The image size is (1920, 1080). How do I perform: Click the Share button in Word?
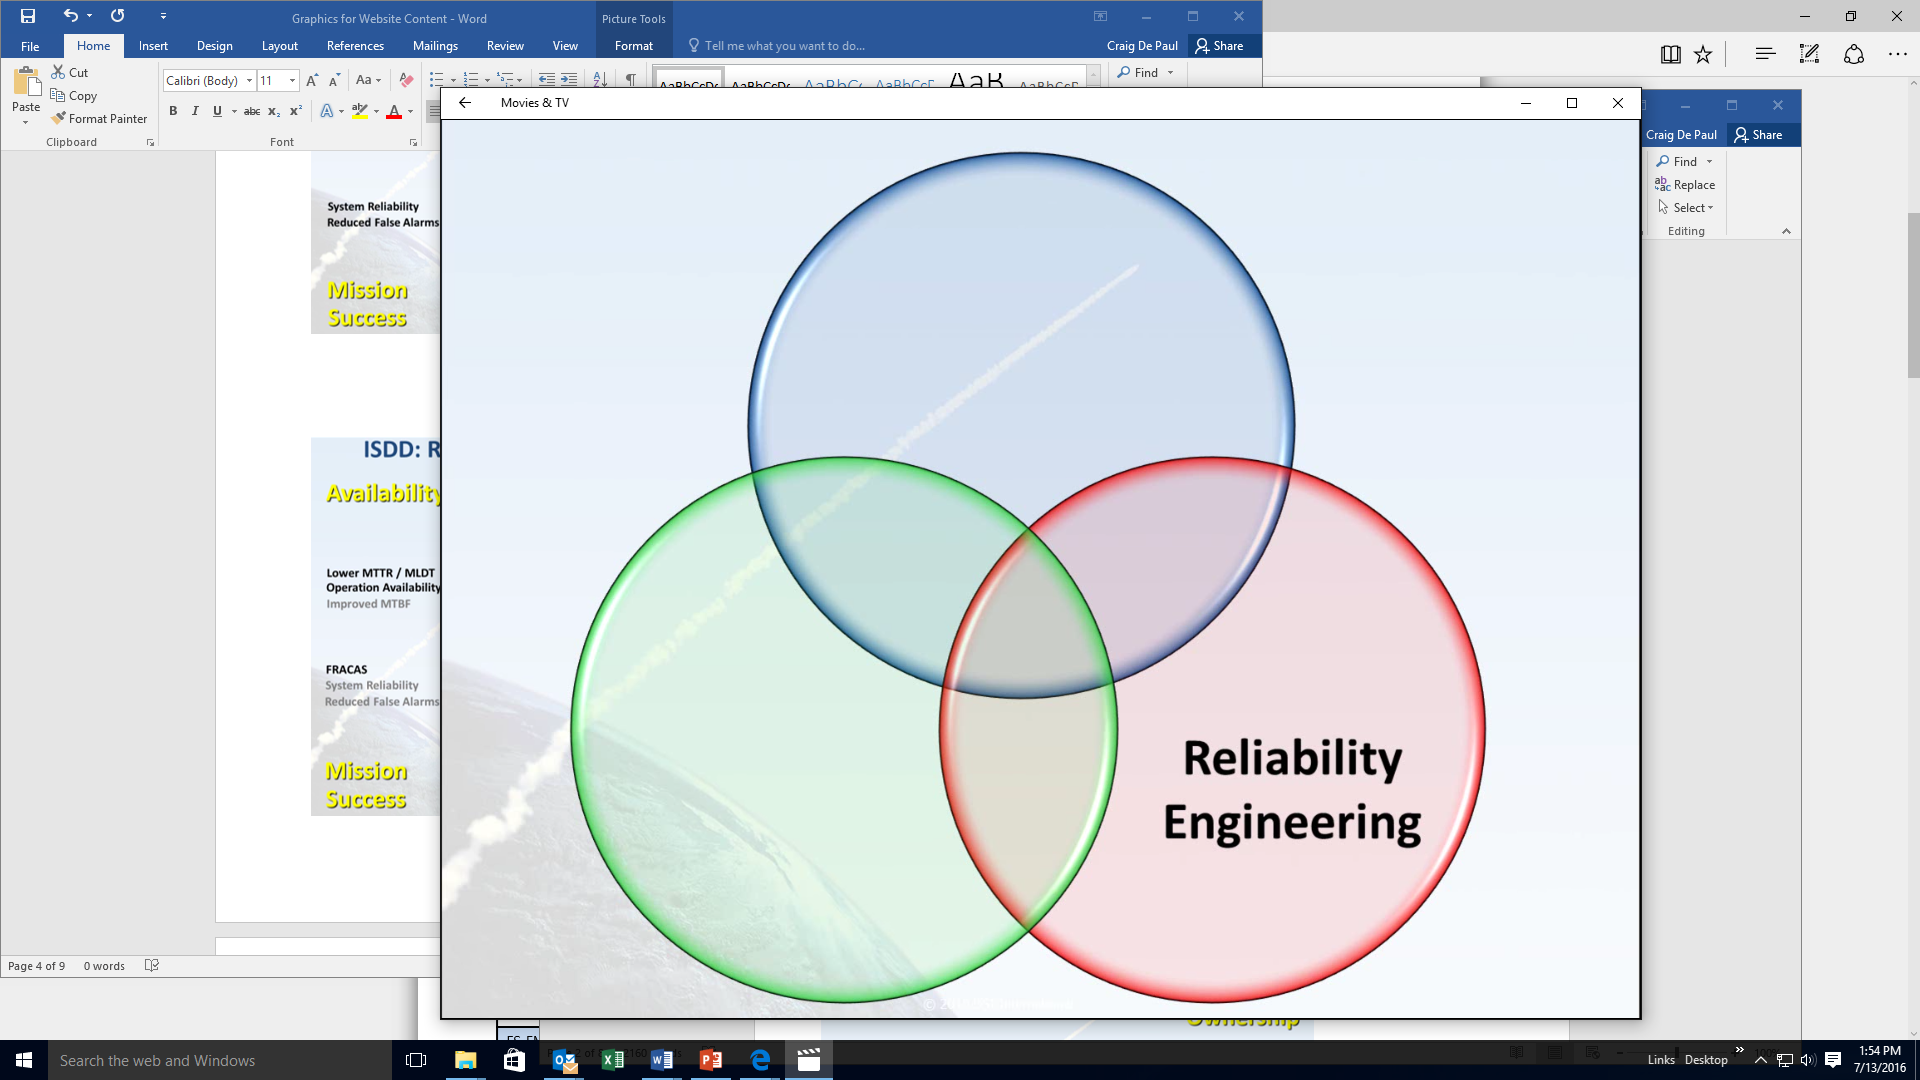tap(1220, 46)
